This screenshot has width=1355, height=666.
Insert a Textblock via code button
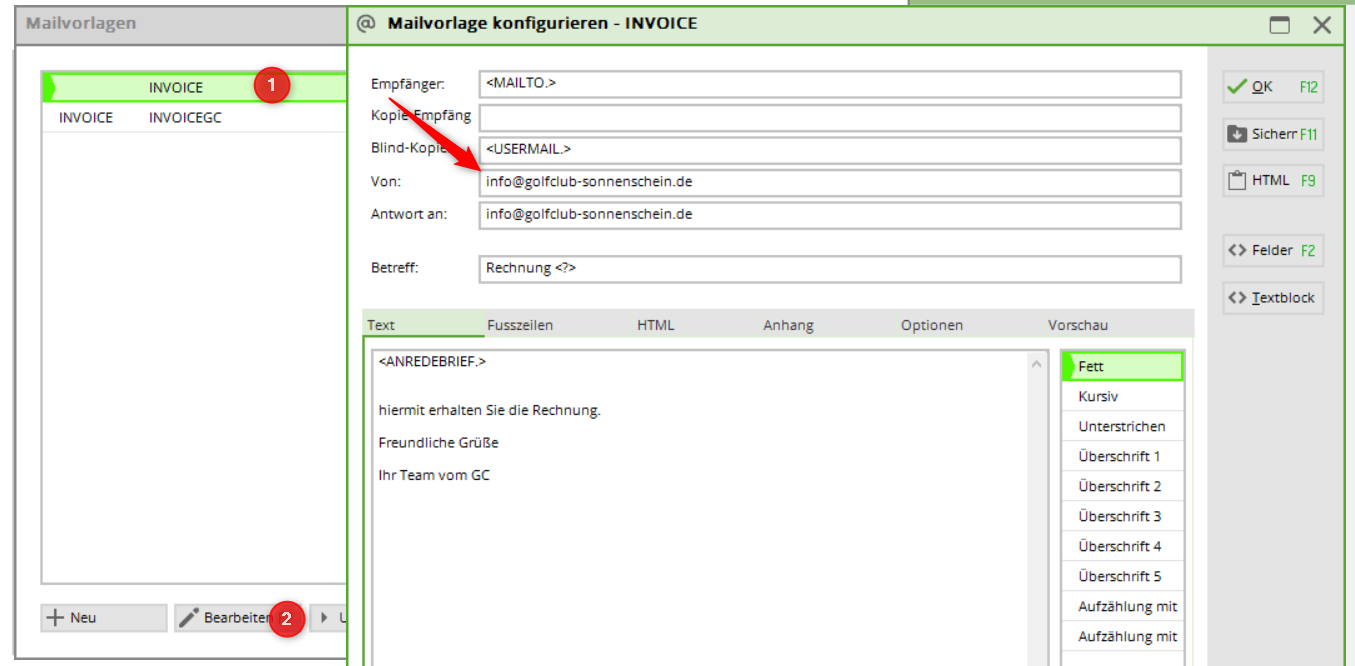tap(1272, 298)
